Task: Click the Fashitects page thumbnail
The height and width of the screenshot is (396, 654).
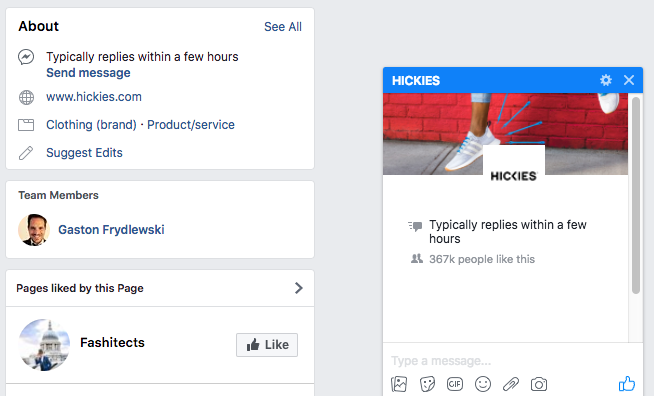Action: click(x=44, y=345)
